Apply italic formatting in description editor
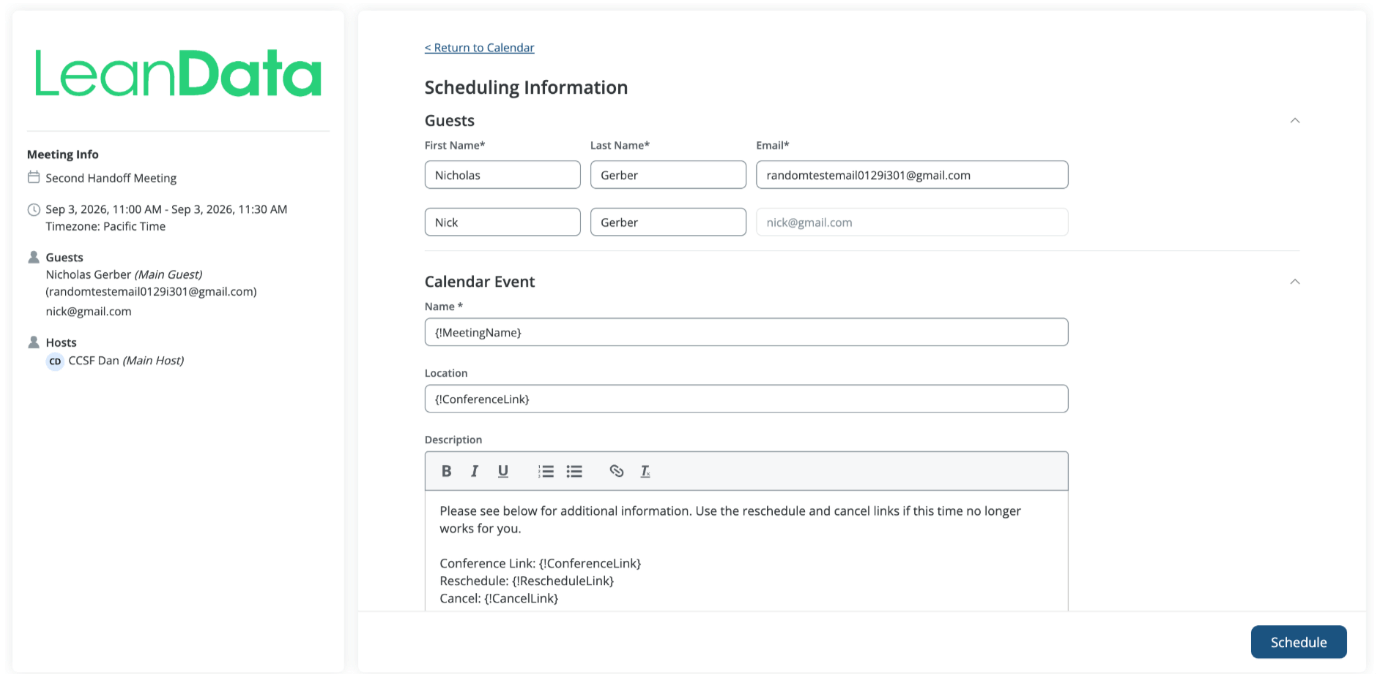 pyautogui.click(x=475, y=471)
